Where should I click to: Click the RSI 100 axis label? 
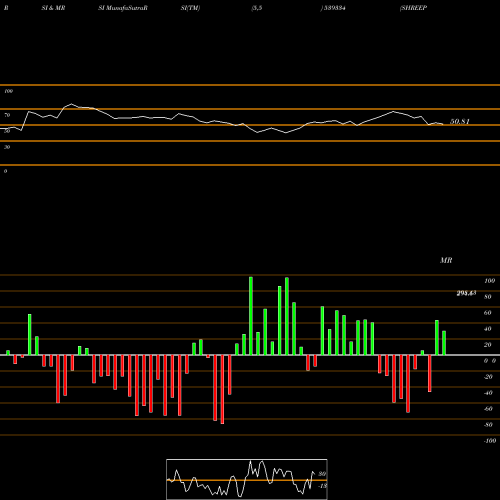pos(8,91)
